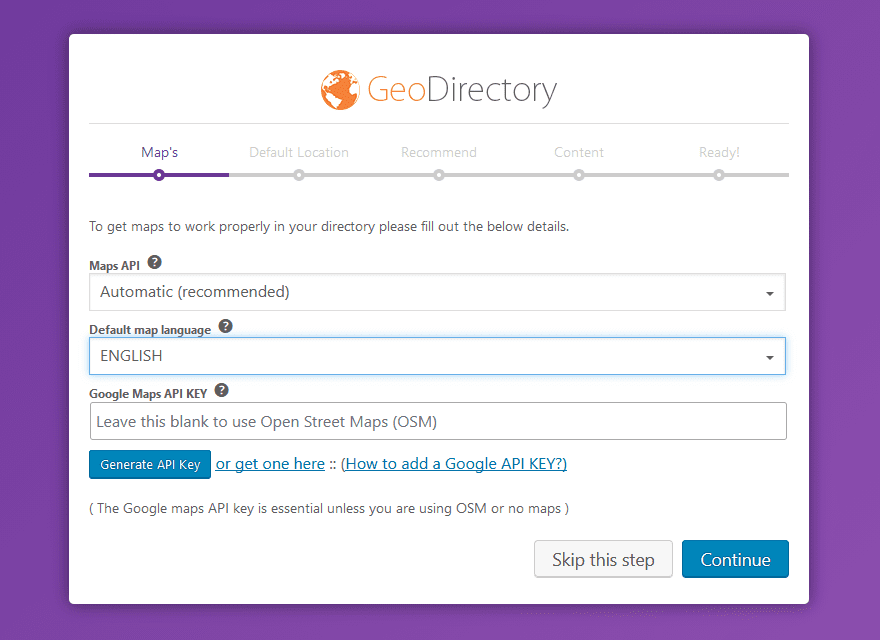Click the Skip this step button

pyautogui.click(x=603, y=559)
